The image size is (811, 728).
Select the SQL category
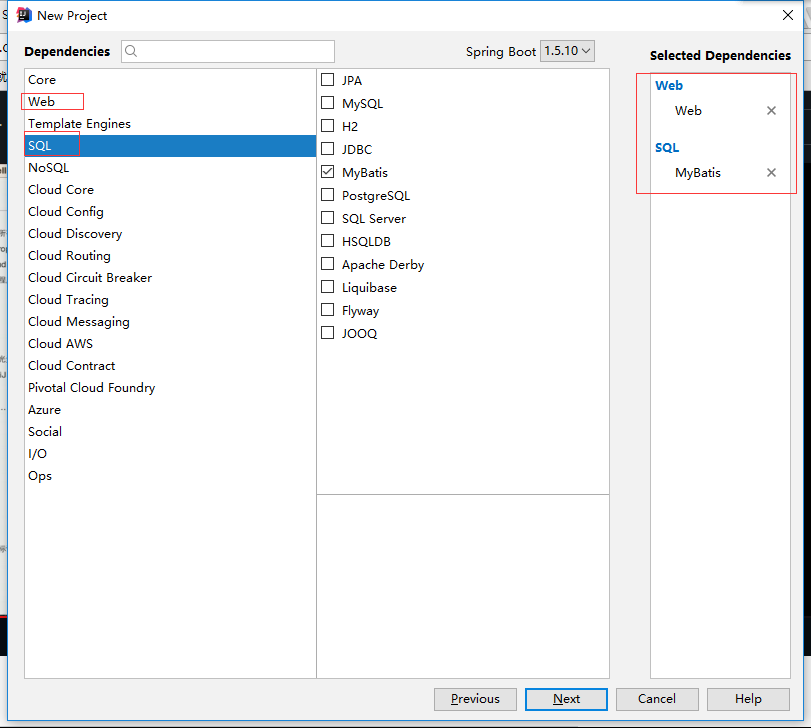coord(170,146)
